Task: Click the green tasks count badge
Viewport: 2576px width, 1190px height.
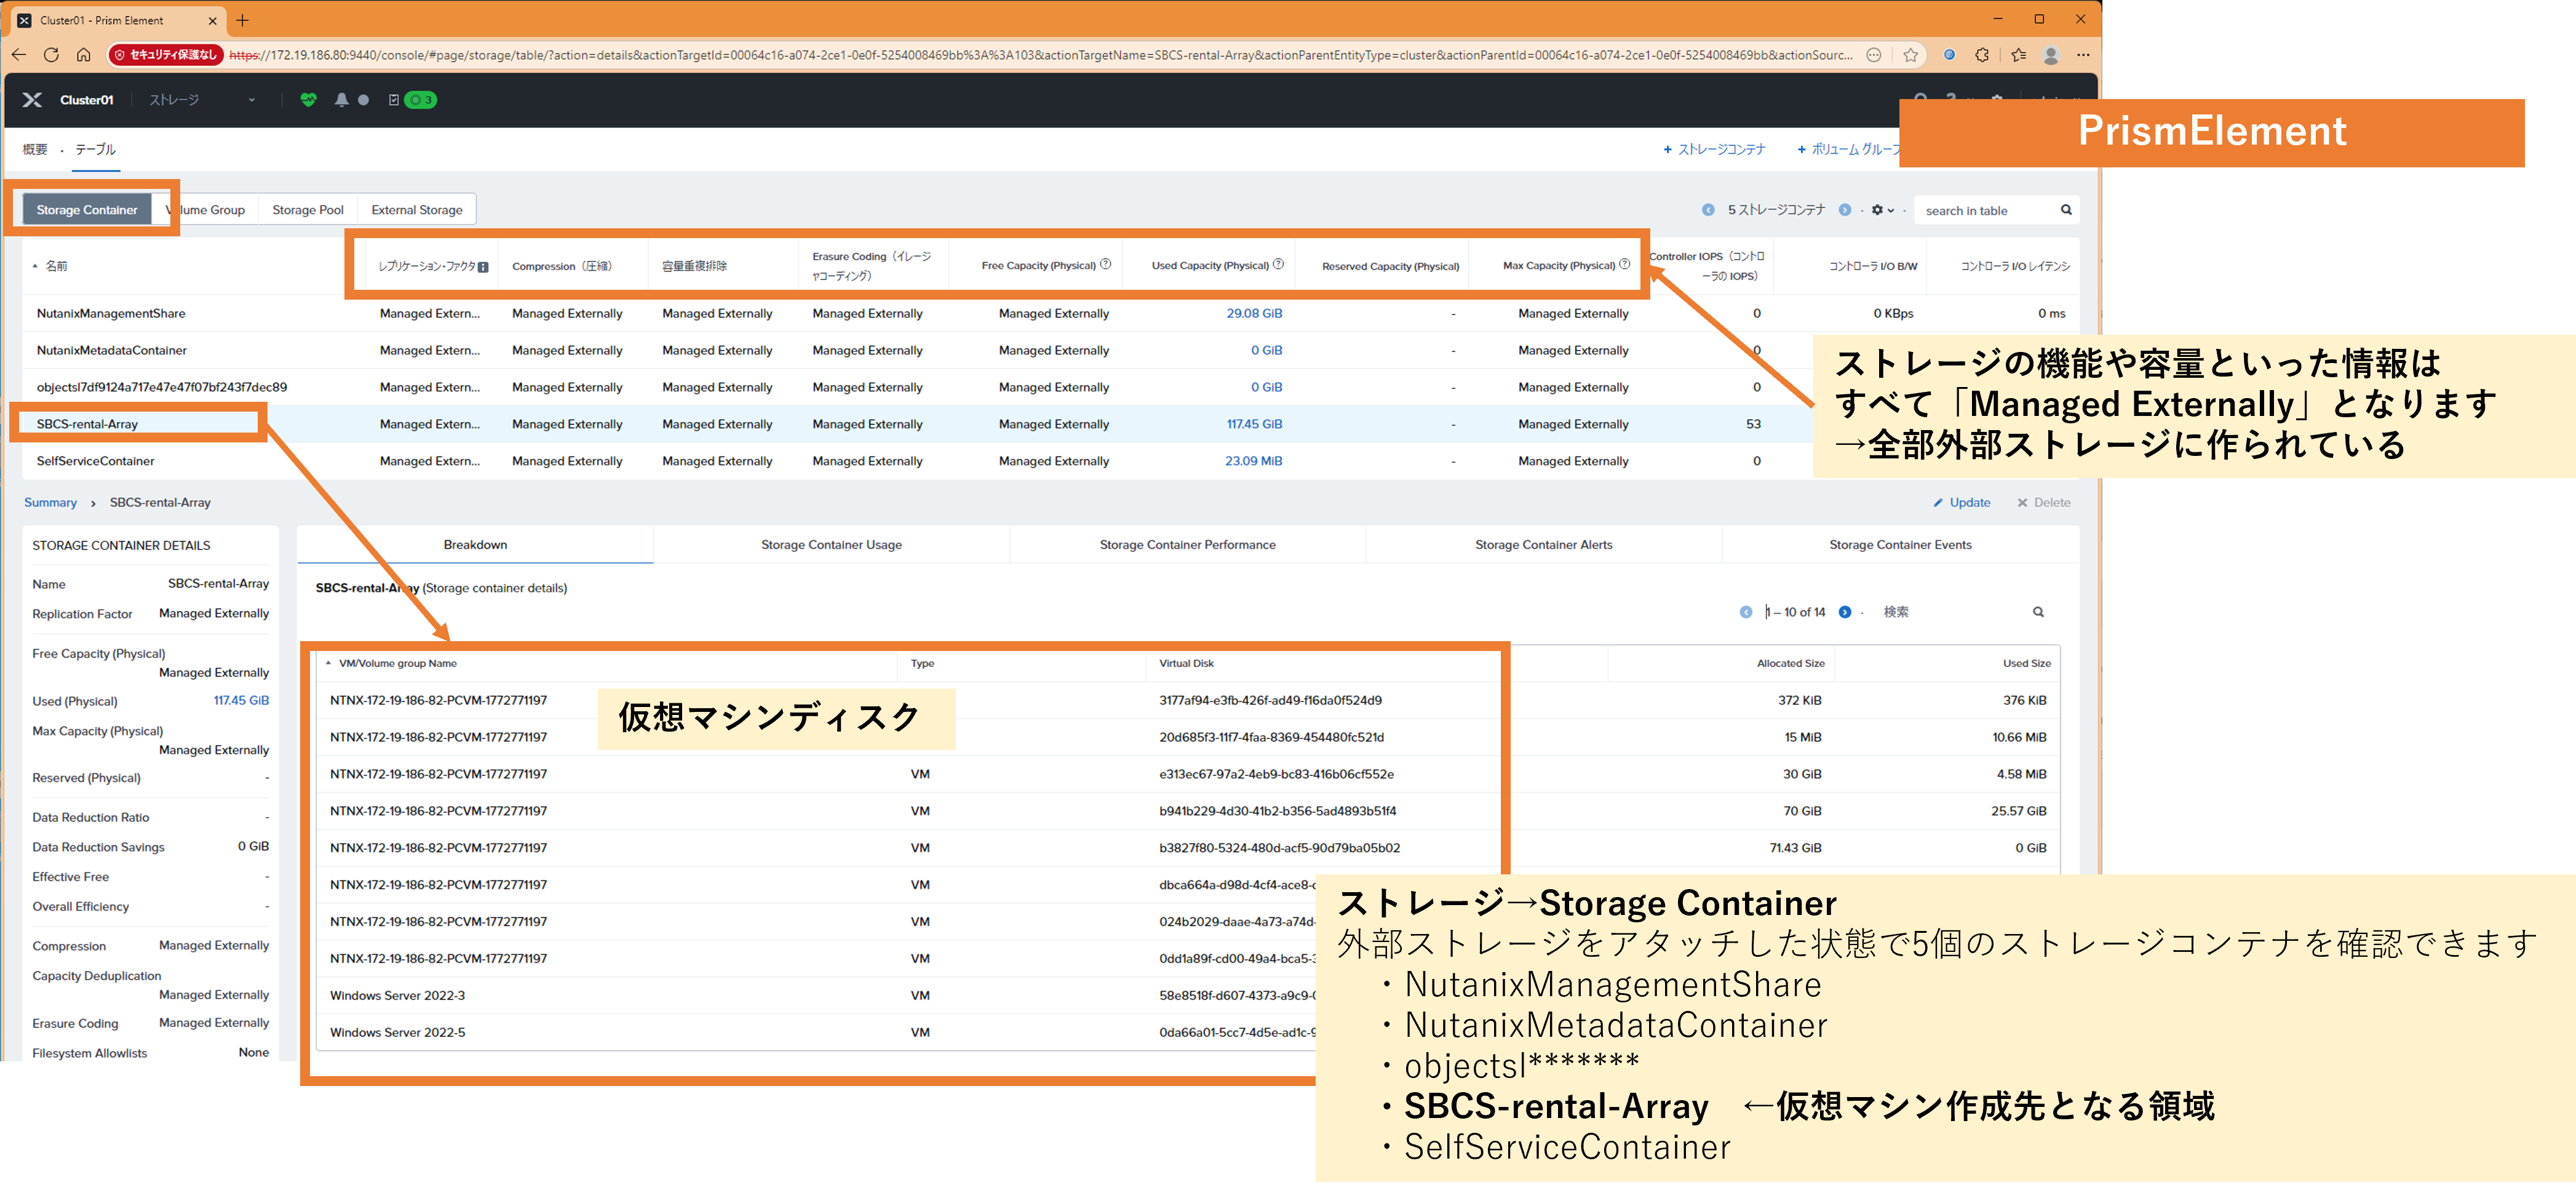Action: (421, 100)
